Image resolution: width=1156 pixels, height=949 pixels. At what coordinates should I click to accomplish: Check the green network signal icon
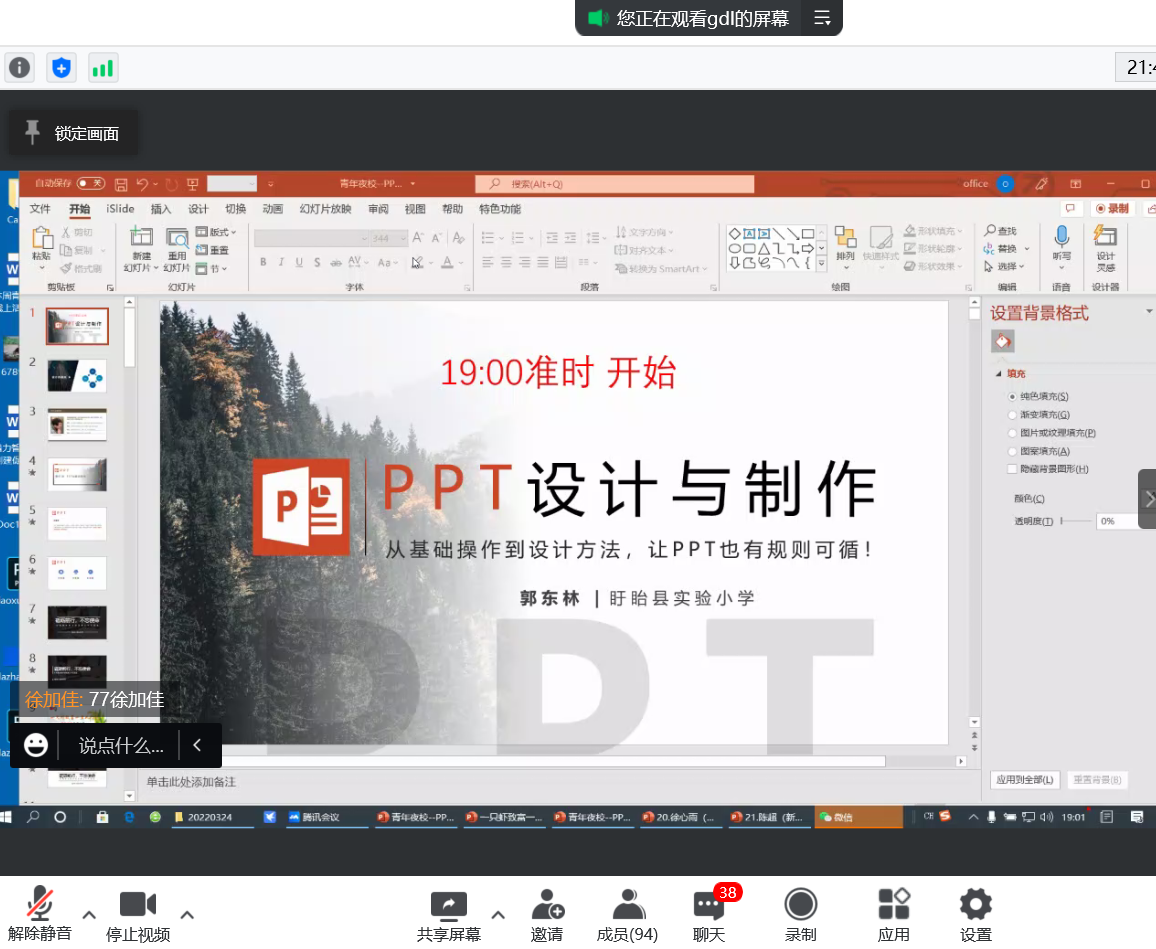(102, 69)
